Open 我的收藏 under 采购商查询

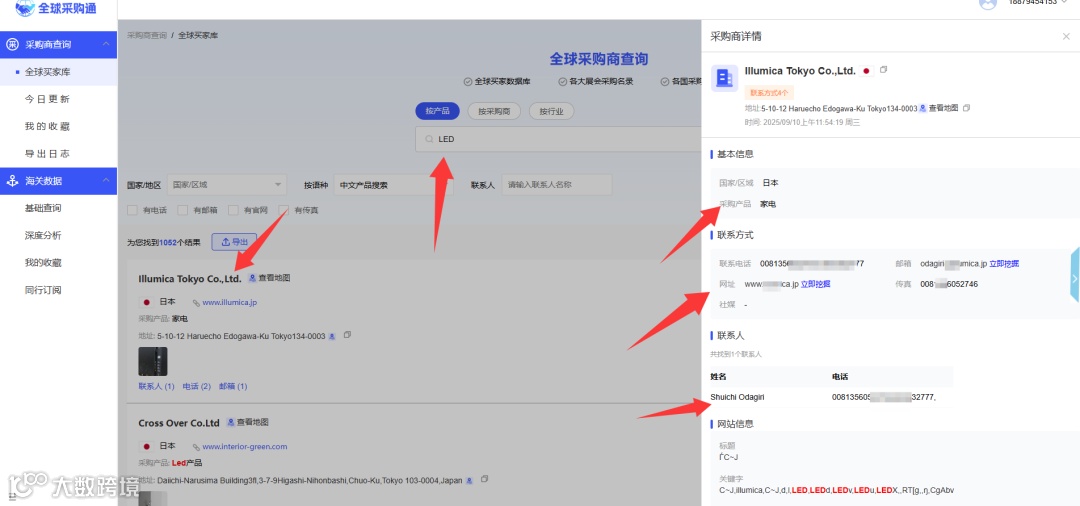48,127
